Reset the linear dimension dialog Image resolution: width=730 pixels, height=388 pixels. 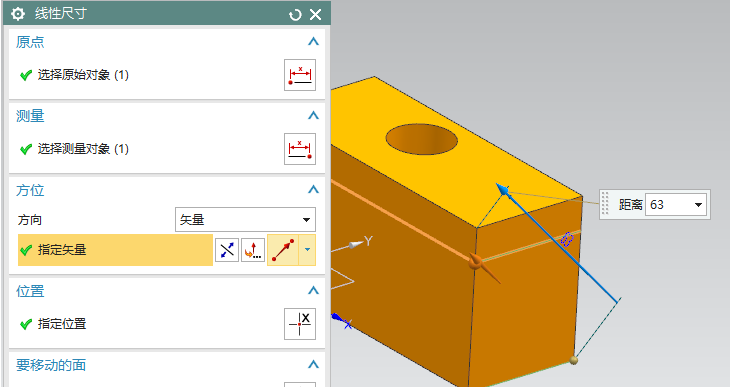point(295,15)
